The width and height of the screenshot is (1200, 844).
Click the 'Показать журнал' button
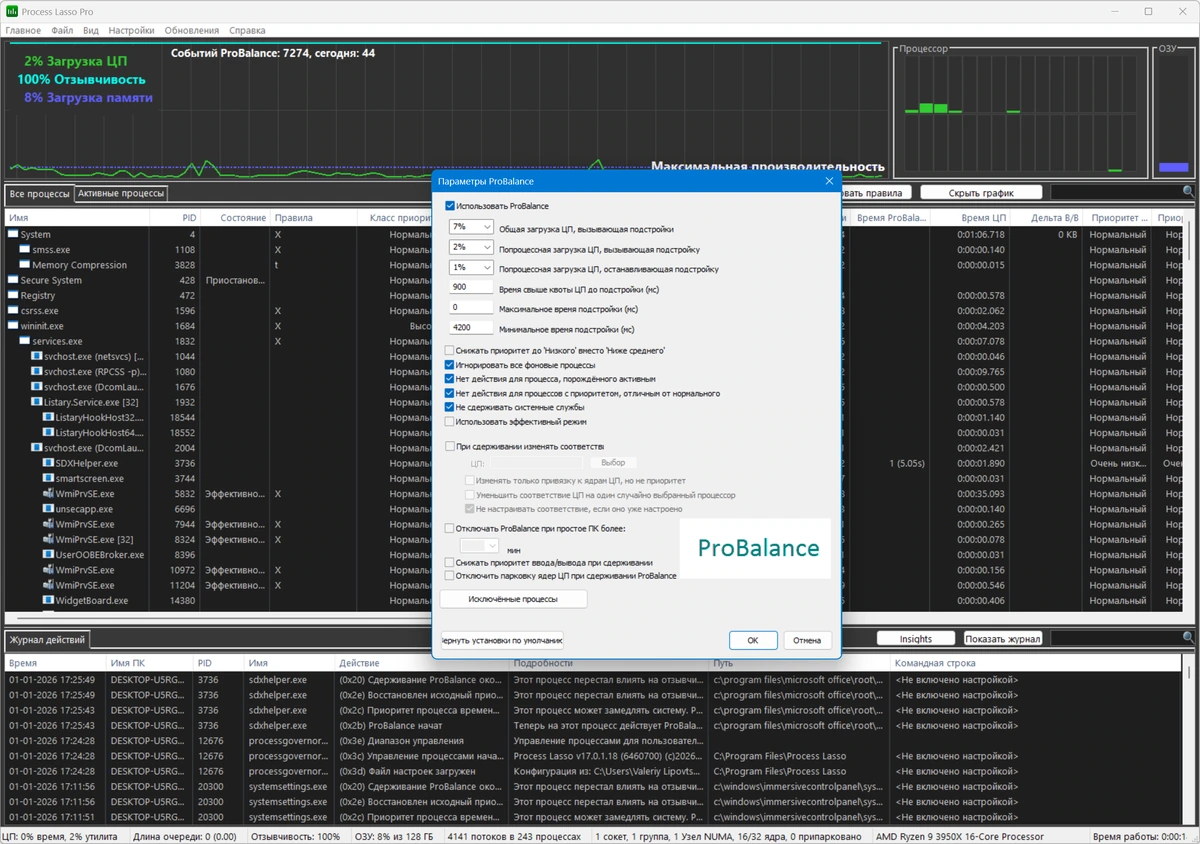(x=1003, y=638)
